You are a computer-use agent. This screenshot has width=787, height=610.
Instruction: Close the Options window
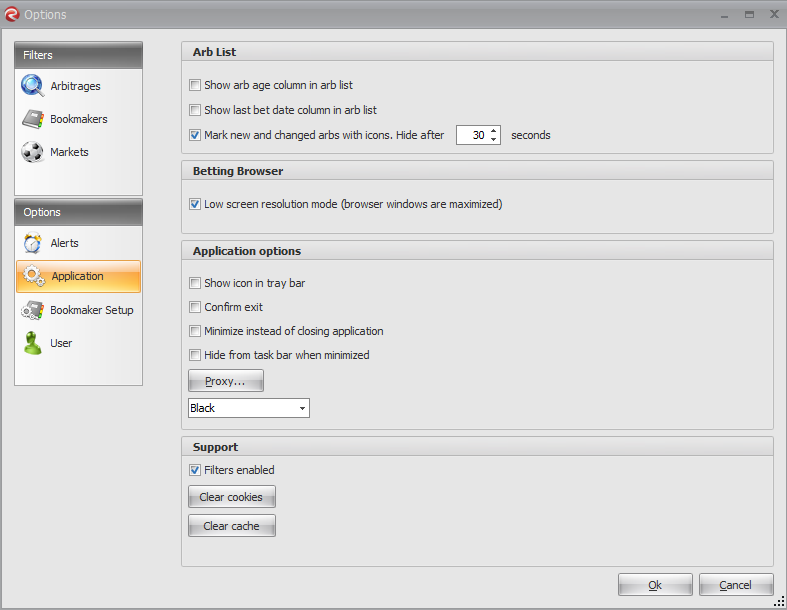coord(774,14)
